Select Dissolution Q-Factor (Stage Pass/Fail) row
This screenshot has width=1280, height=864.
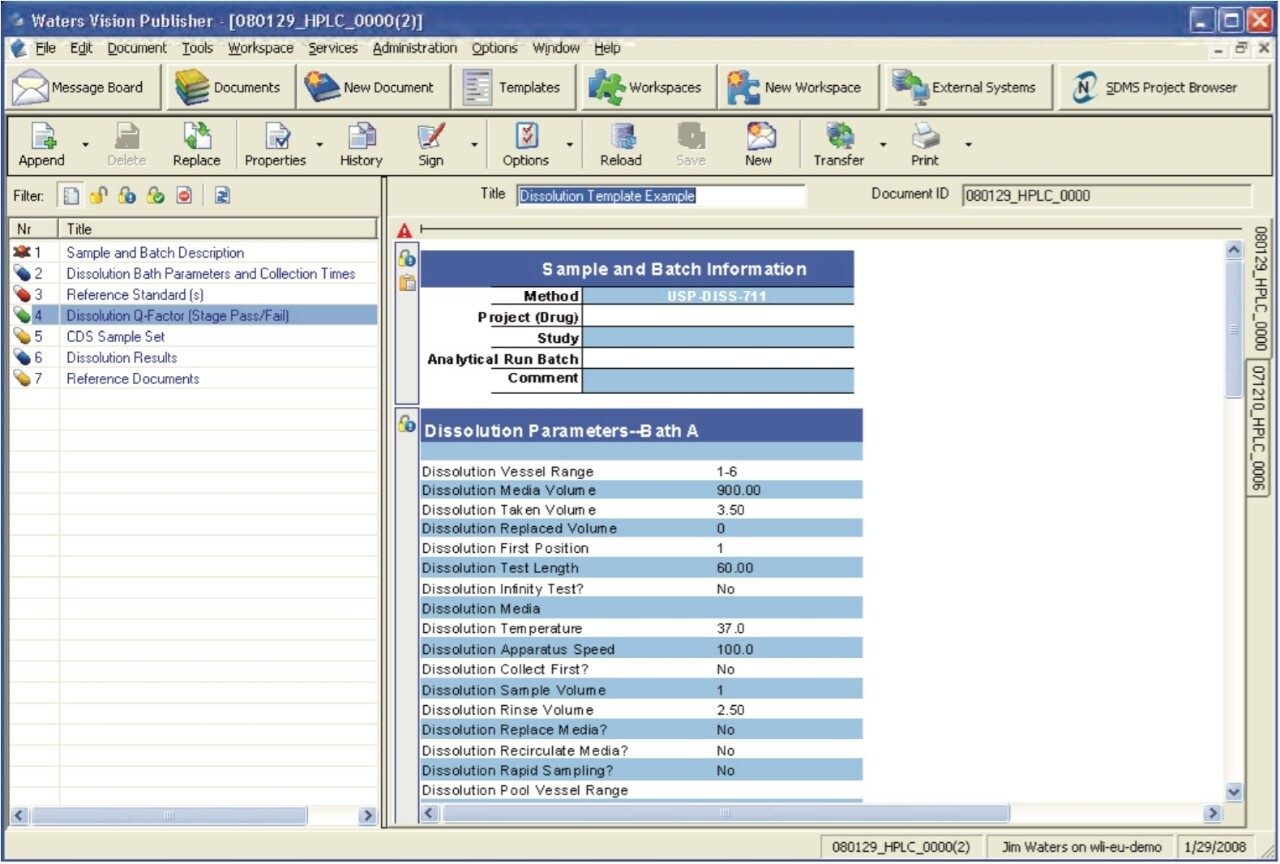click(x=193, y=315)
